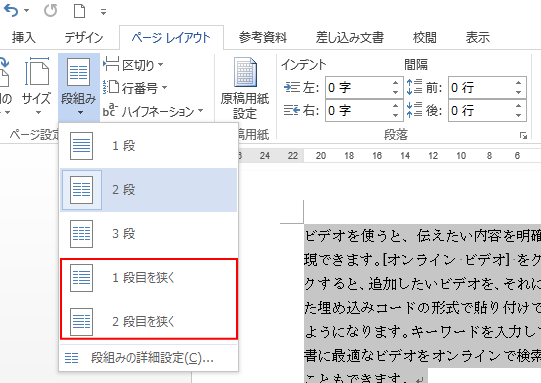
Task: Switch to the 挿入 tab
Action: tap(23, 37)
